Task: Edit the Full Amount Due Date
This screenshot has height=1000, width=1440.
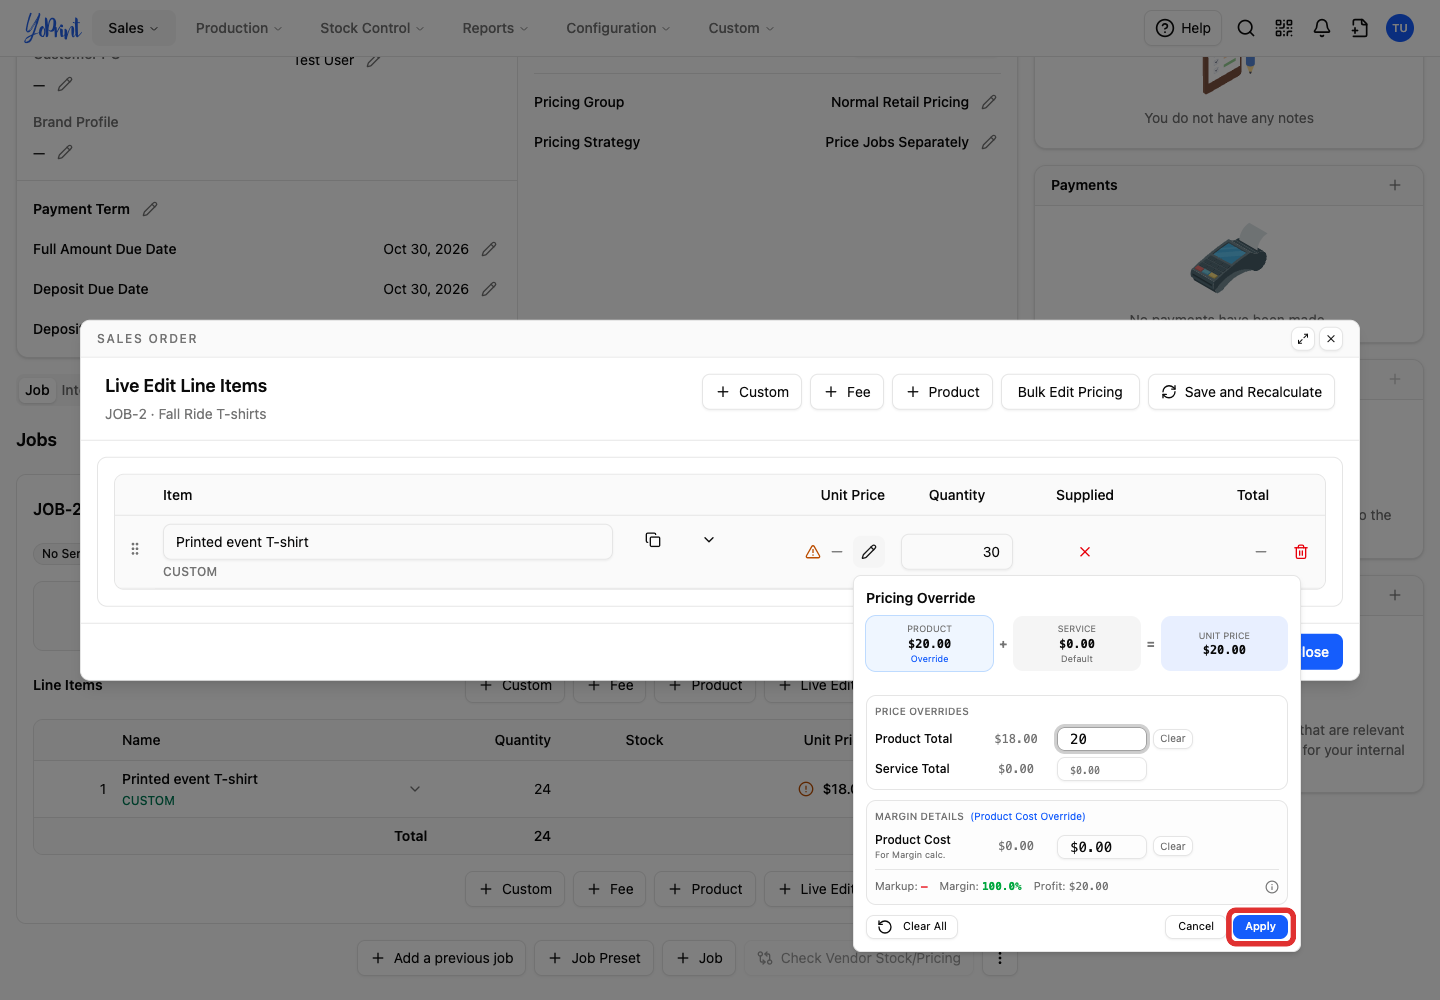Action: point(489,249)
